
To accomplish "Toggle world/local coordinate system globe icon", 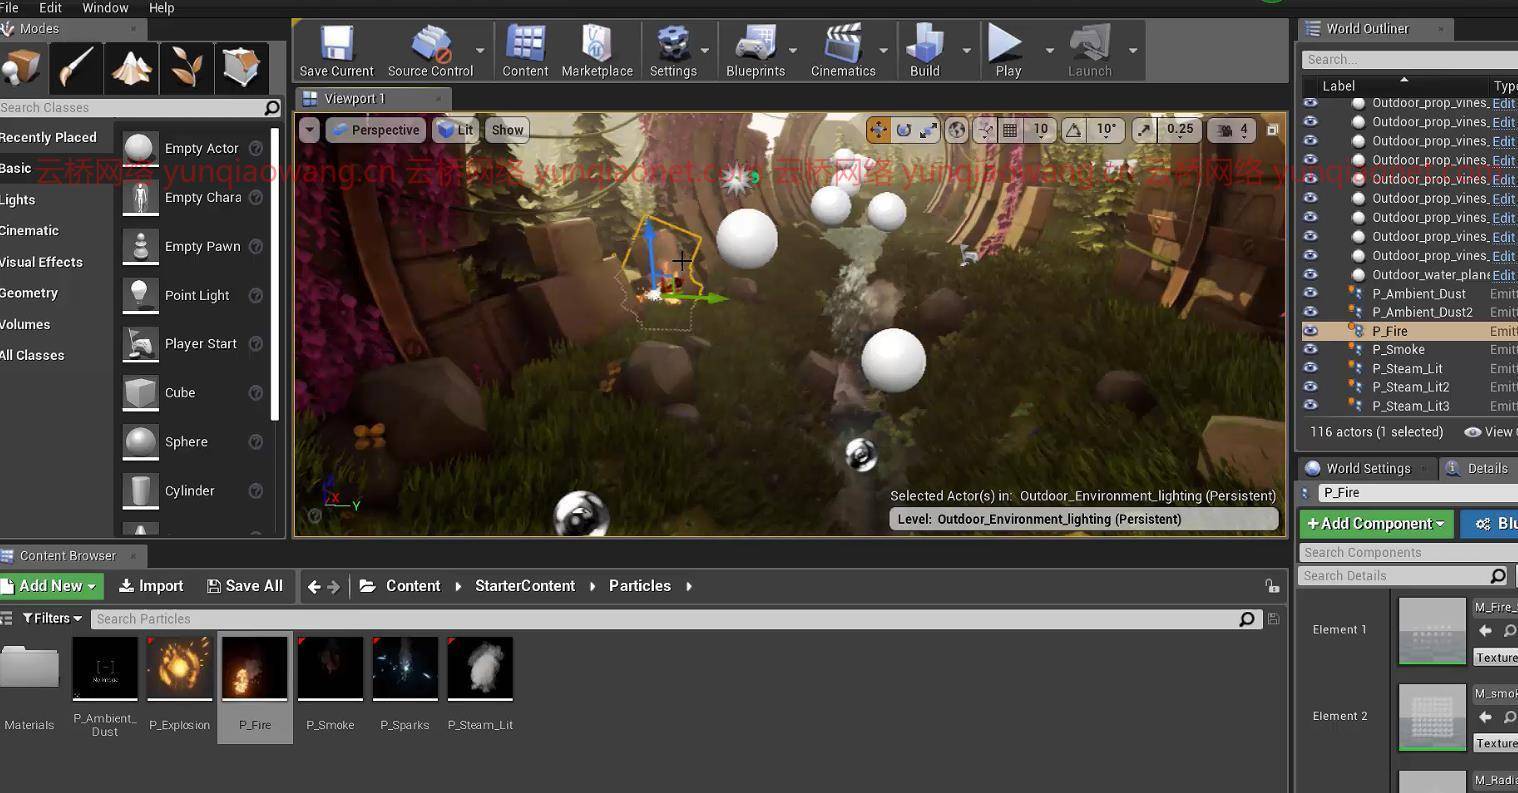I will click(x=957, y=130).
